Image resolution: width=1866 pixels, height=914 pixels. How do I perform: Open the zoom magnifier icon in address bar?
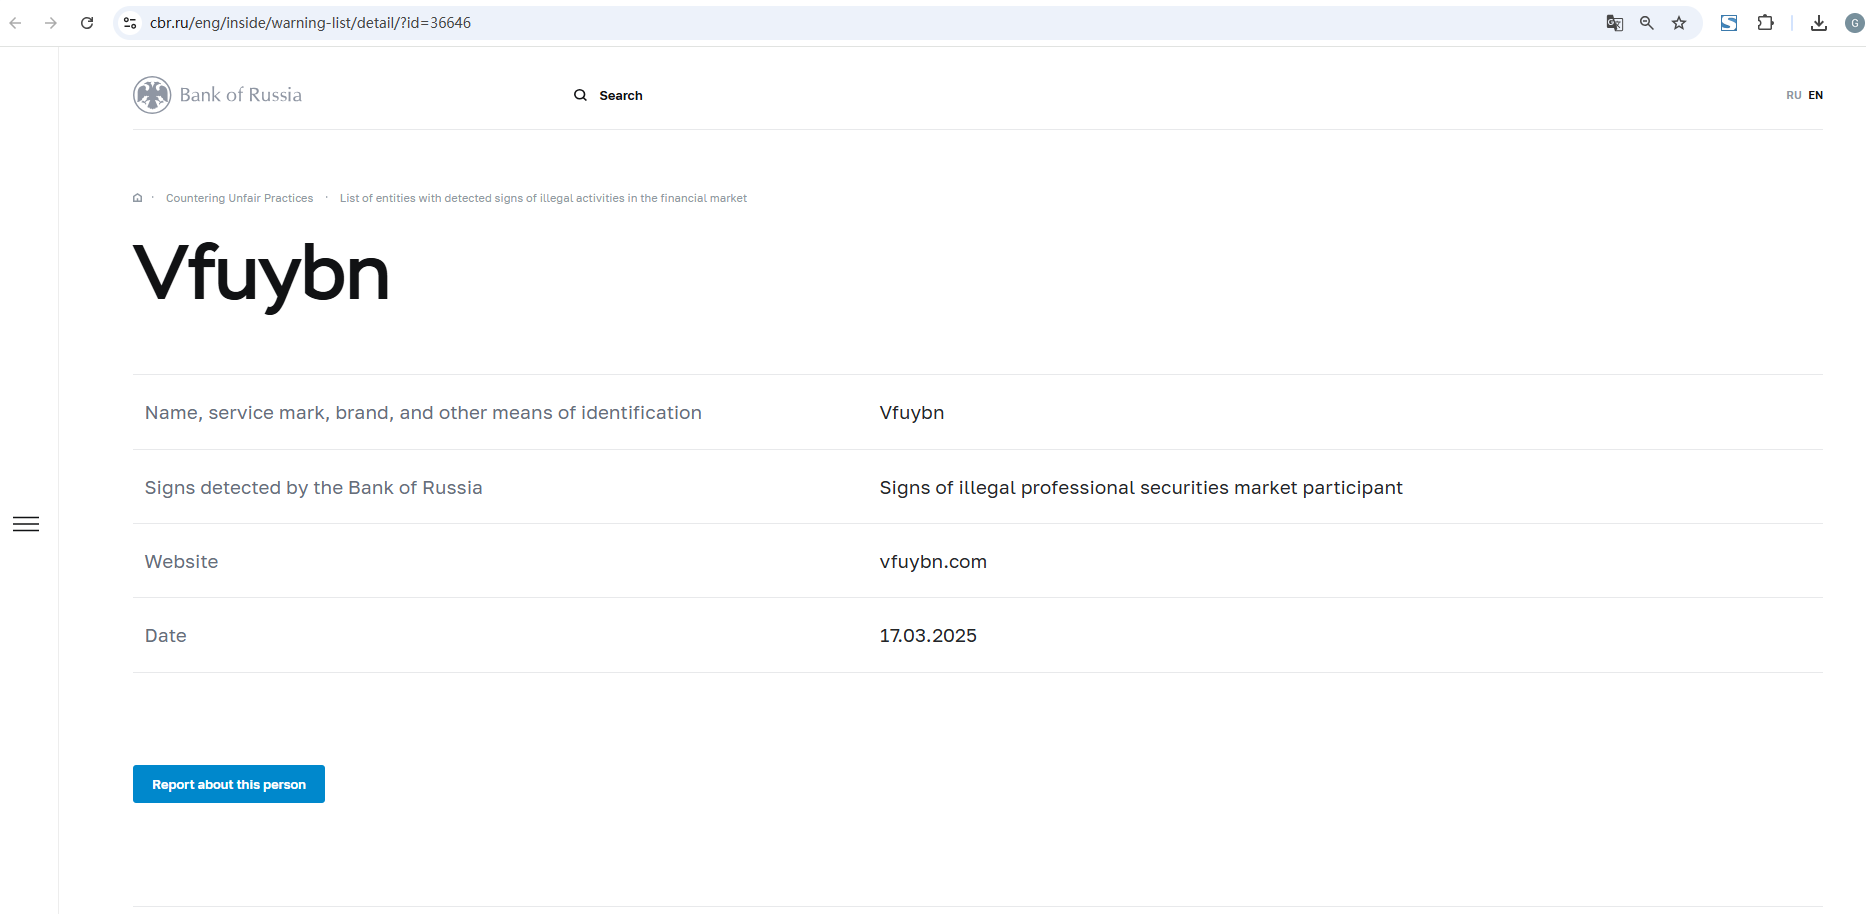tap(1646, 23)
